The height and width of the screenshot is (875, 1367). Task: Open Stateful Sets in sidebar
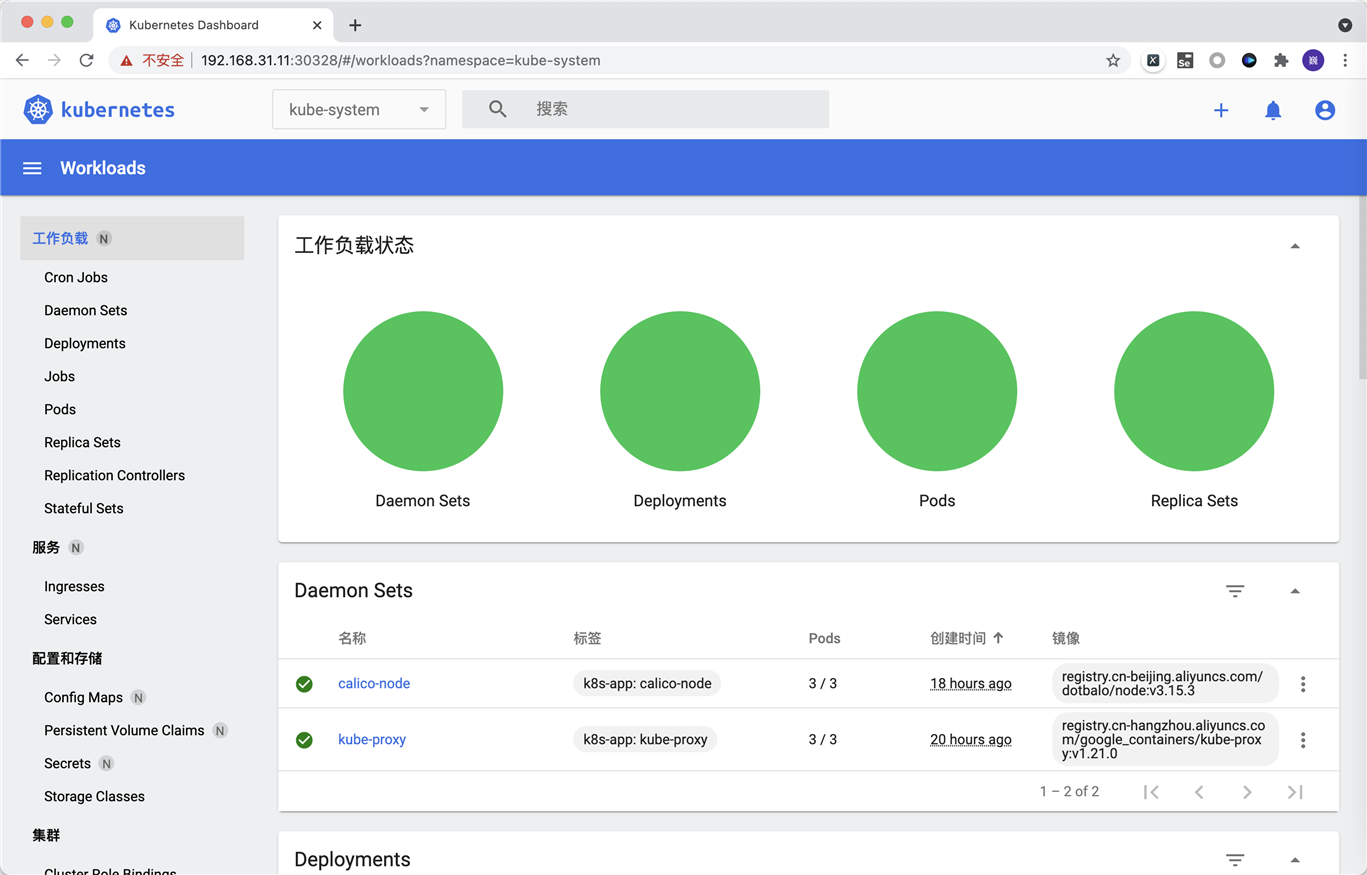[x=84, y=508]
